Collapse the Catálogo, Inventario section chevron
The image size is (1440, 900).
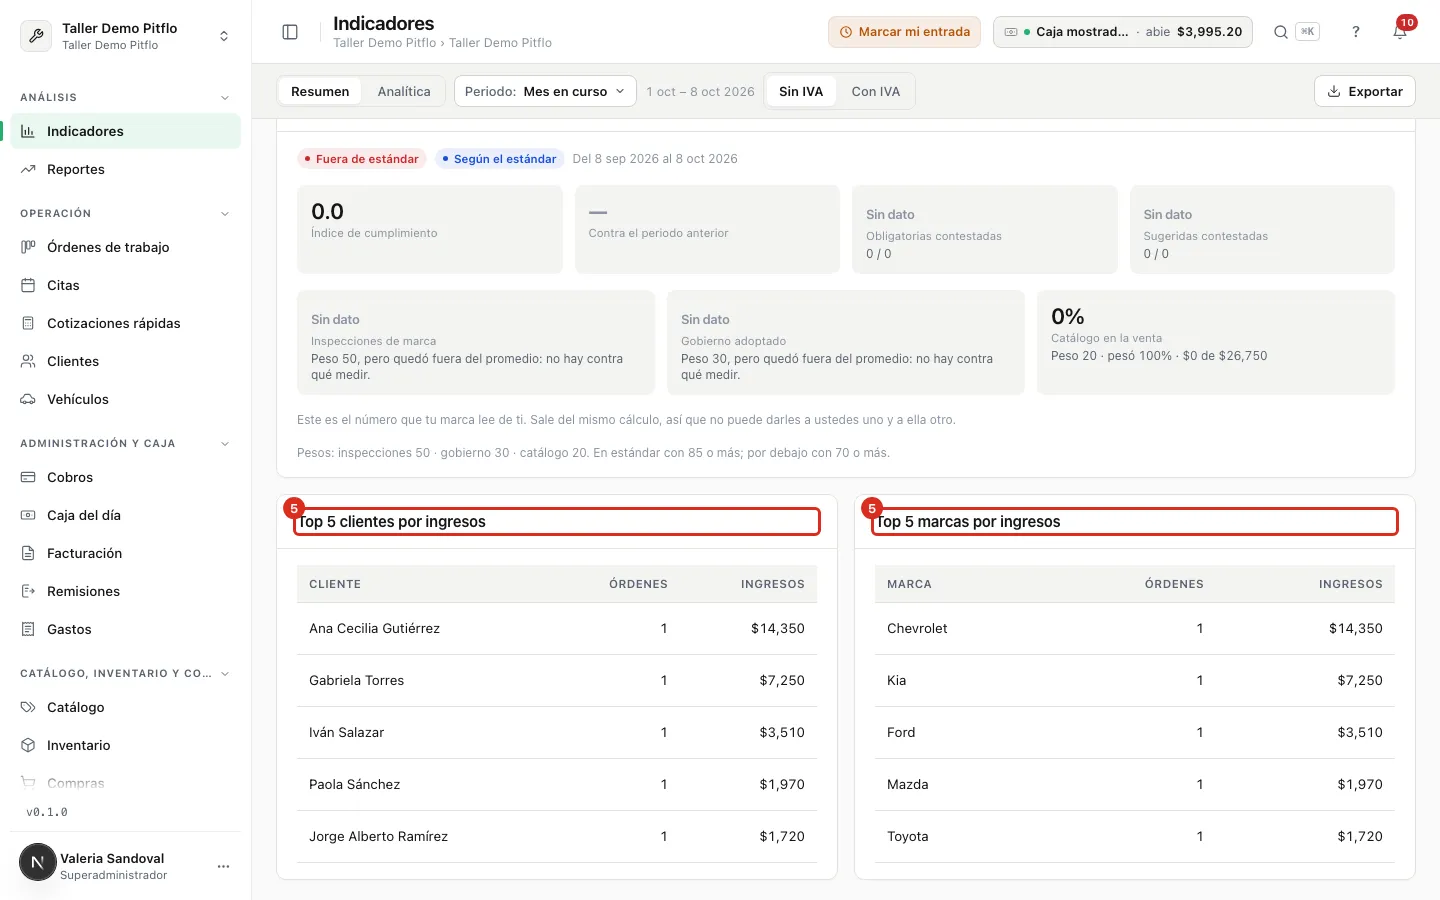pos(225,674)
